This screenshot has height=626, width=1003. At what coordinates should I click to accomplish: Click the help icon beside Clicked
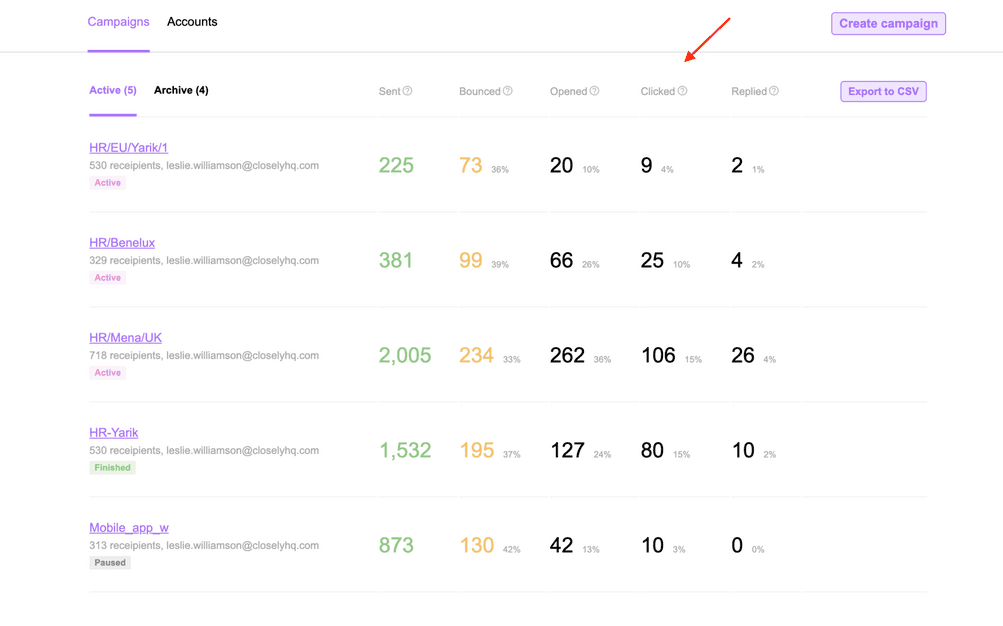point(682,91)
